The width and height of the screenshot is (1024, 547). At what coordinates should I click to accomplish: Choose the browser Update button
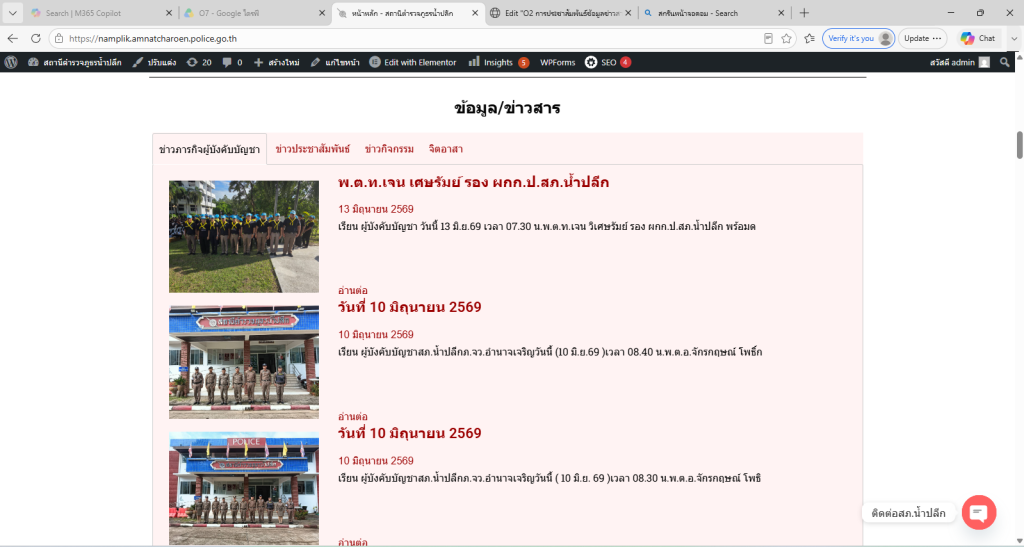pyautogui.click(x=922, y=39)
